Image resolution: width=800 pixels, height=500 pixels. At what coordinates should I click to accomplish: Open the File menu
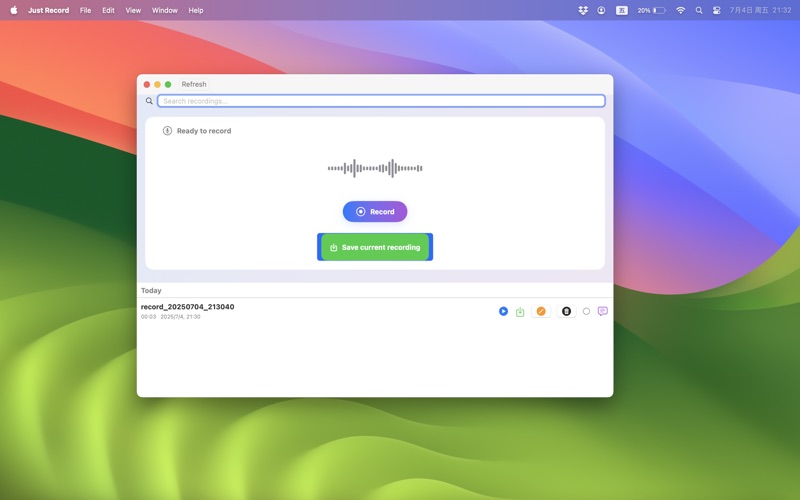85,10
